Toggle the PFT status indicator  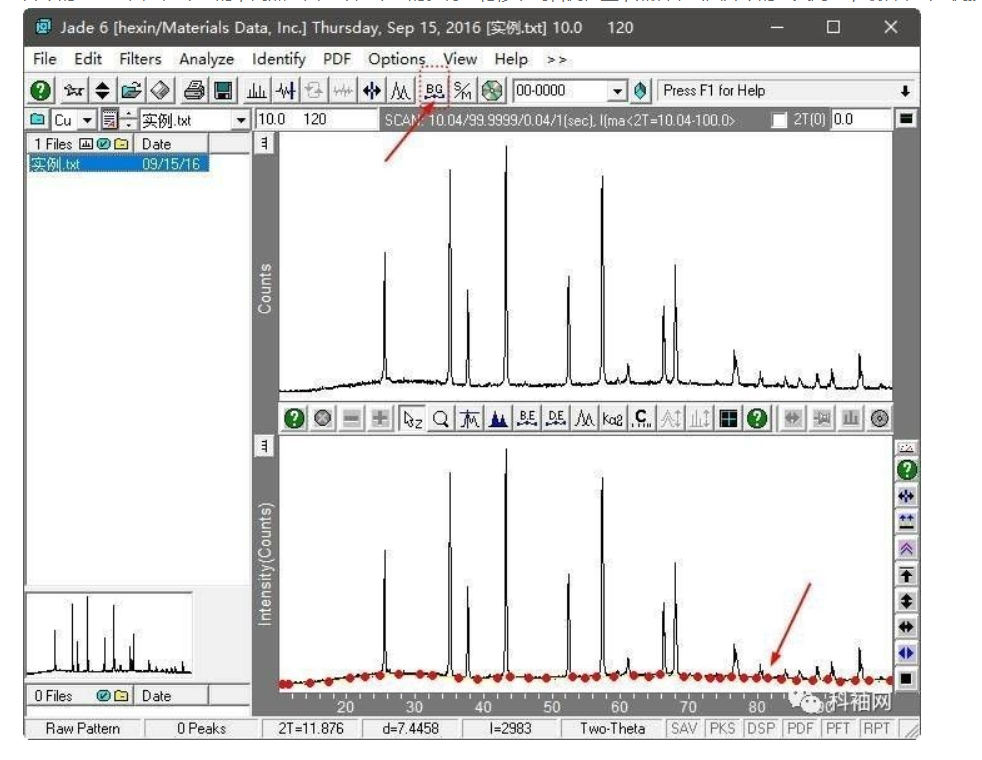(x=838, y=728)
